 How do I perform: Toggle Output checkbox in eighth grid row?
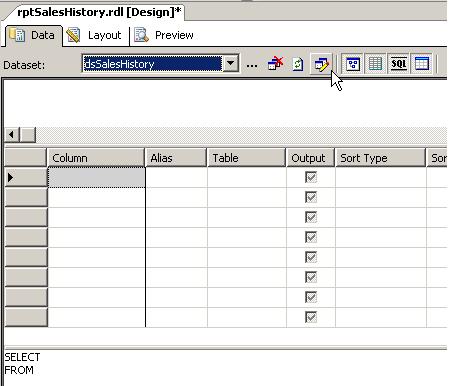[x=311, y=317]
